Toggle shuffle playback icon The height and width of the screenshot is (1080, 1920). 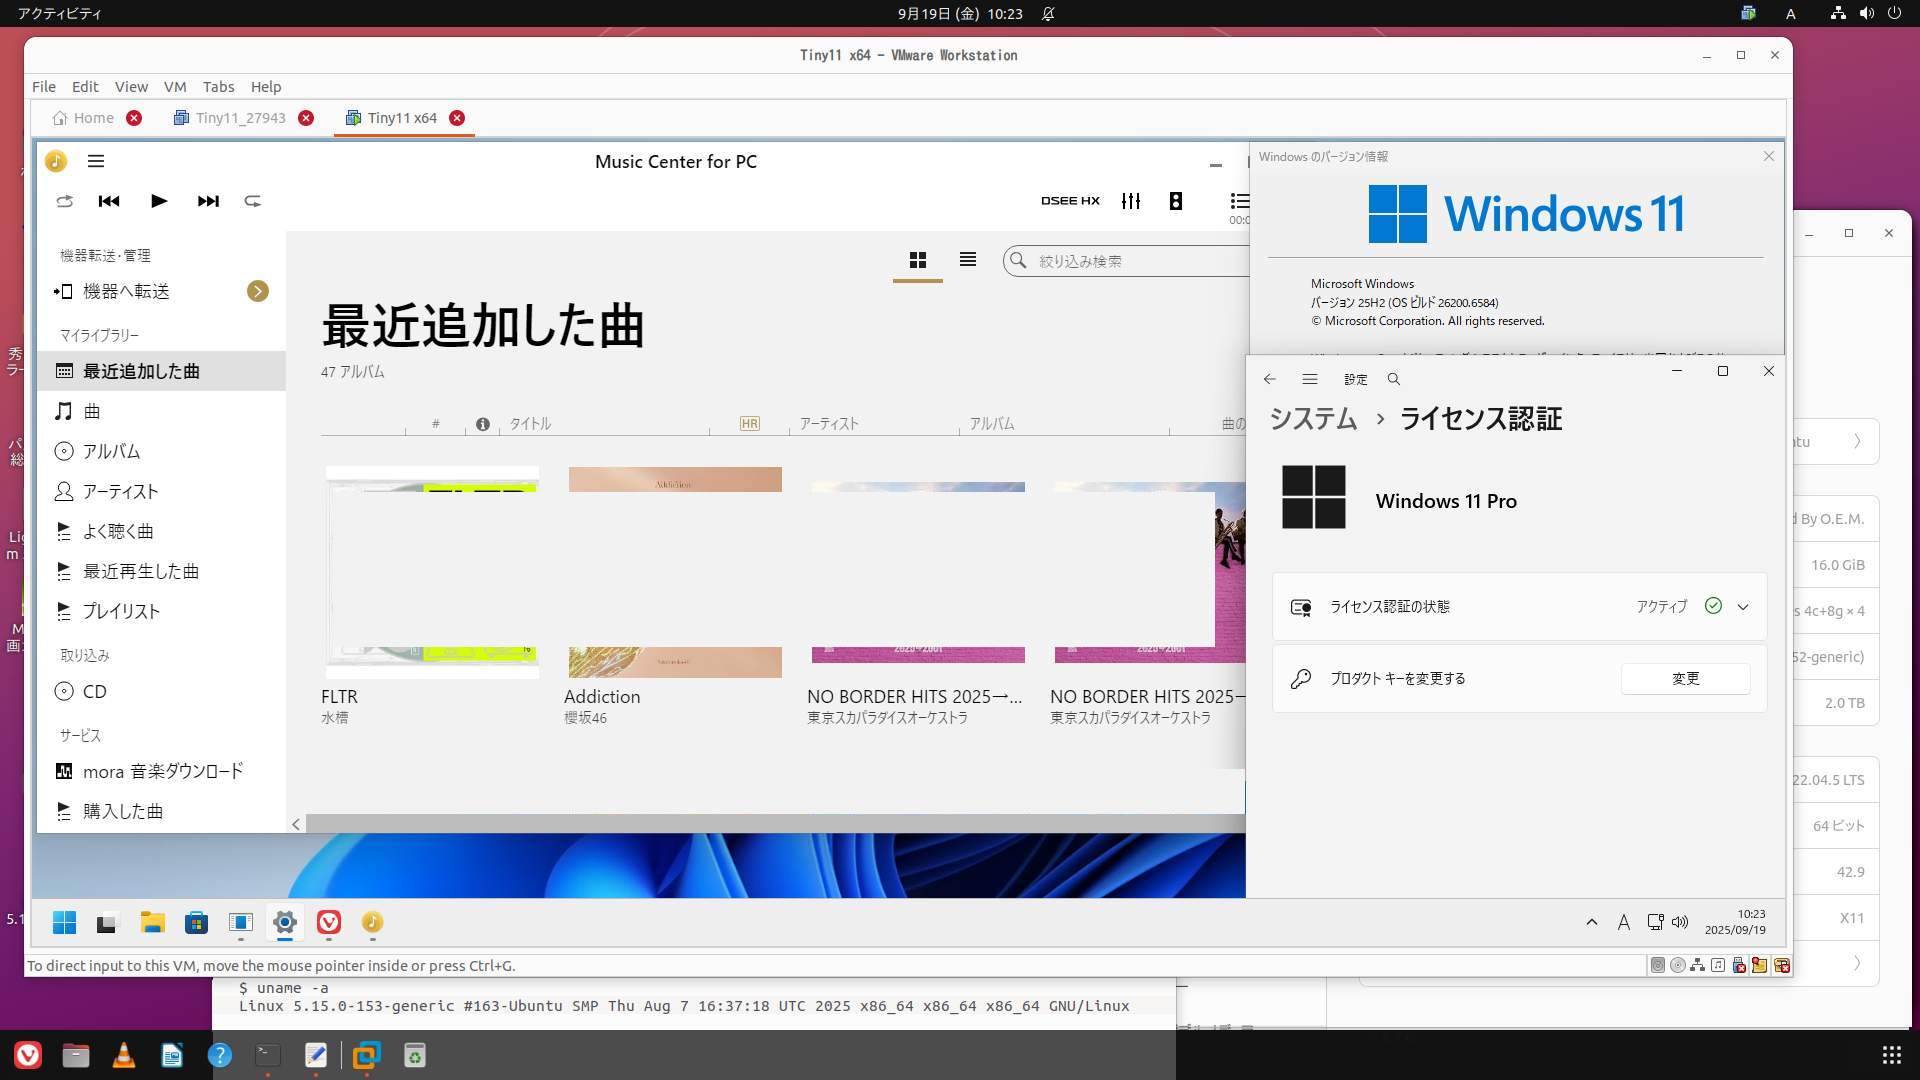(x=65, y=201)
